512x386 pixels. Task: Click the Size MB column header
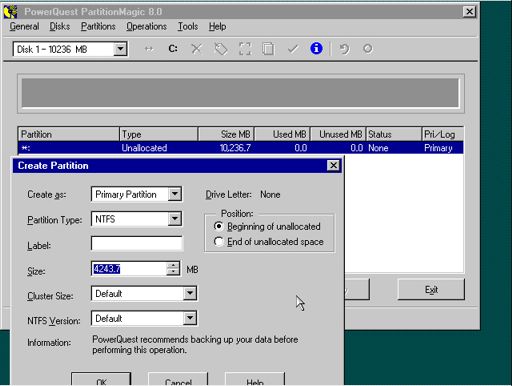(226, 134)
